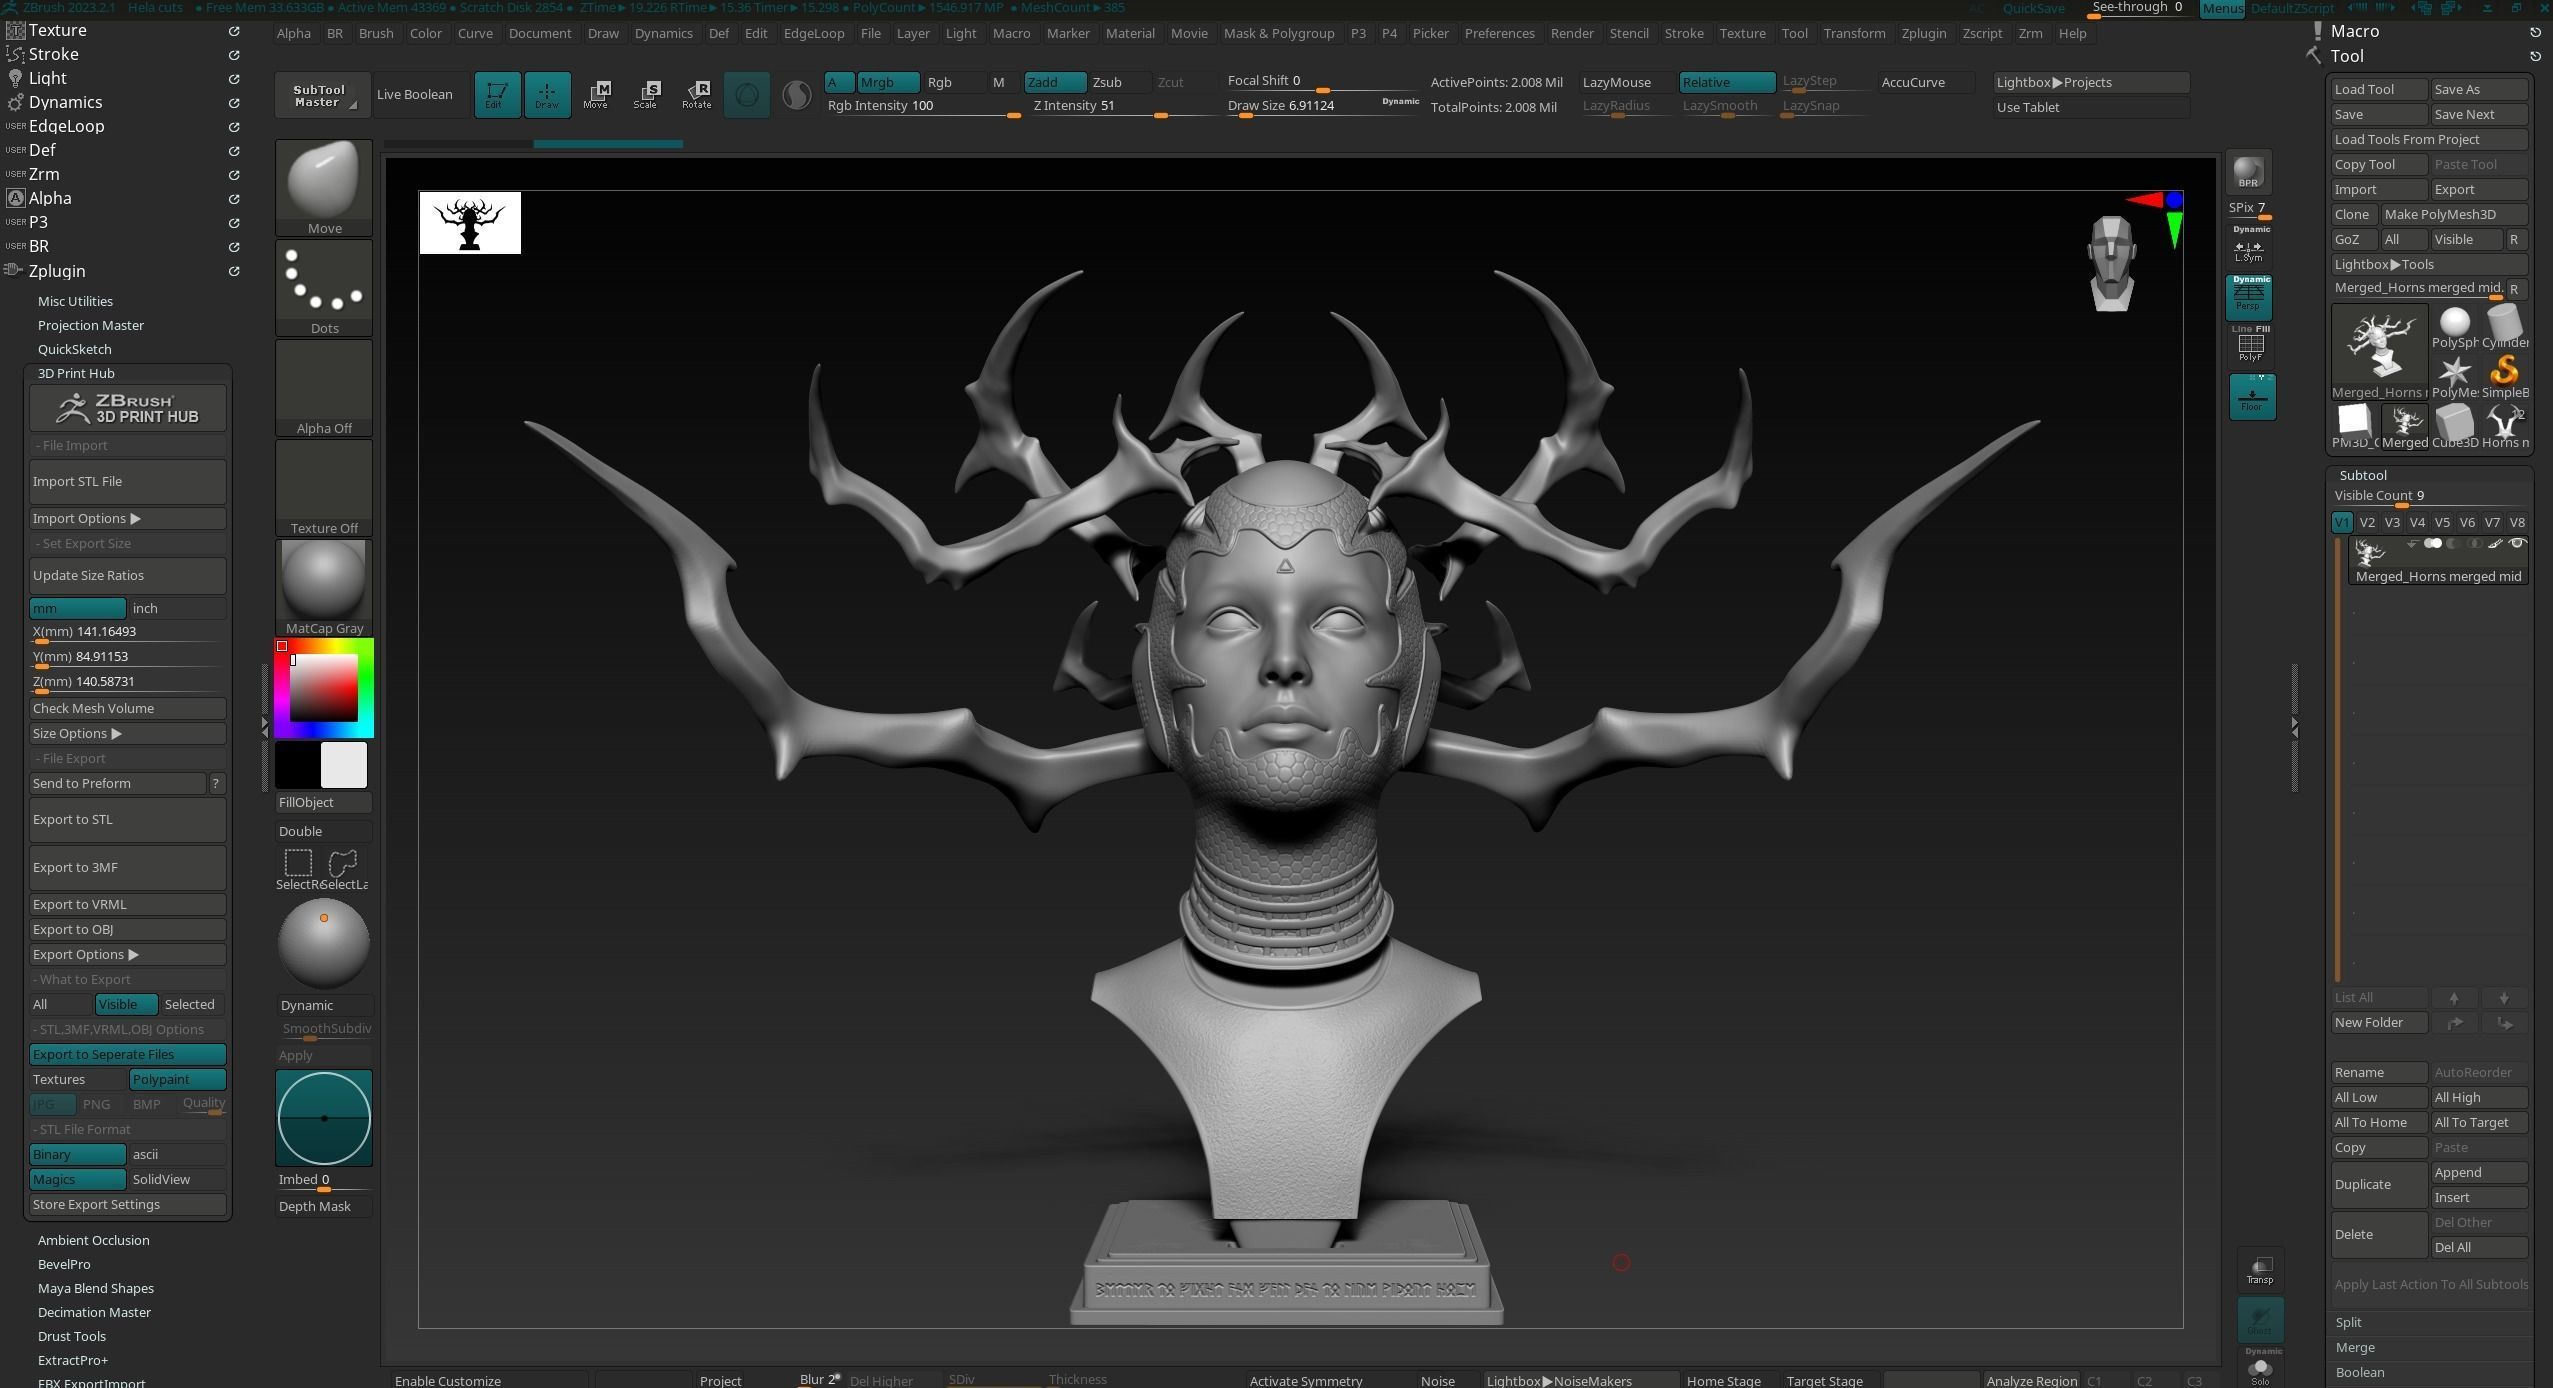
Task: Toggle Export to Seperate Files option
Action: 128,1054
